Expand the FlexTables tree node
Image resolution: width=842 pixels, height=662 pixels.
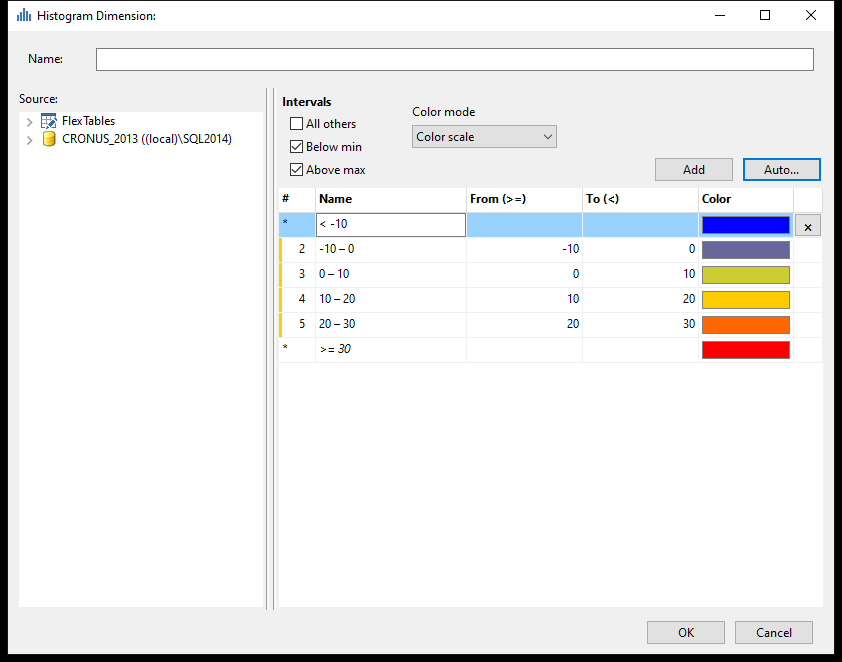pos(30,122)
